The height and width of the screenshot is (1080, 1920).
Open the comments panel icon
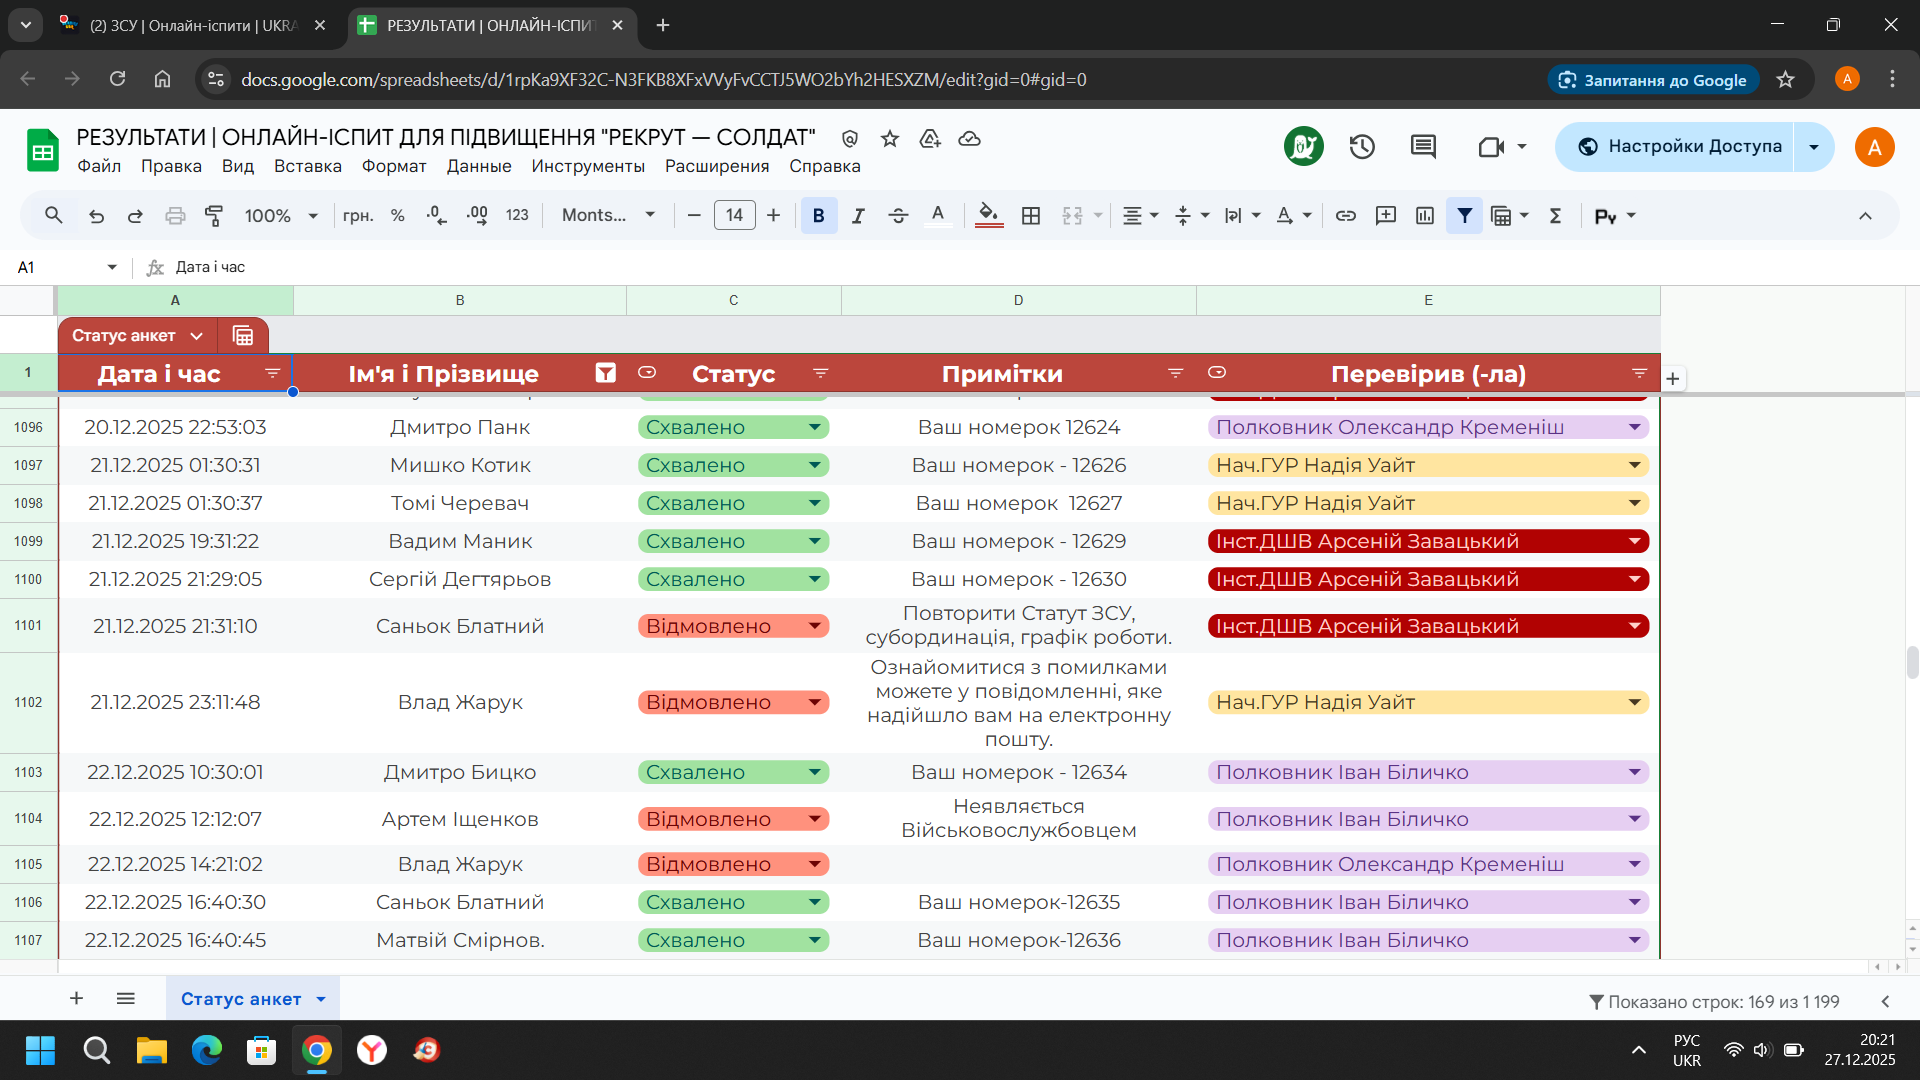click(1423, 147)
